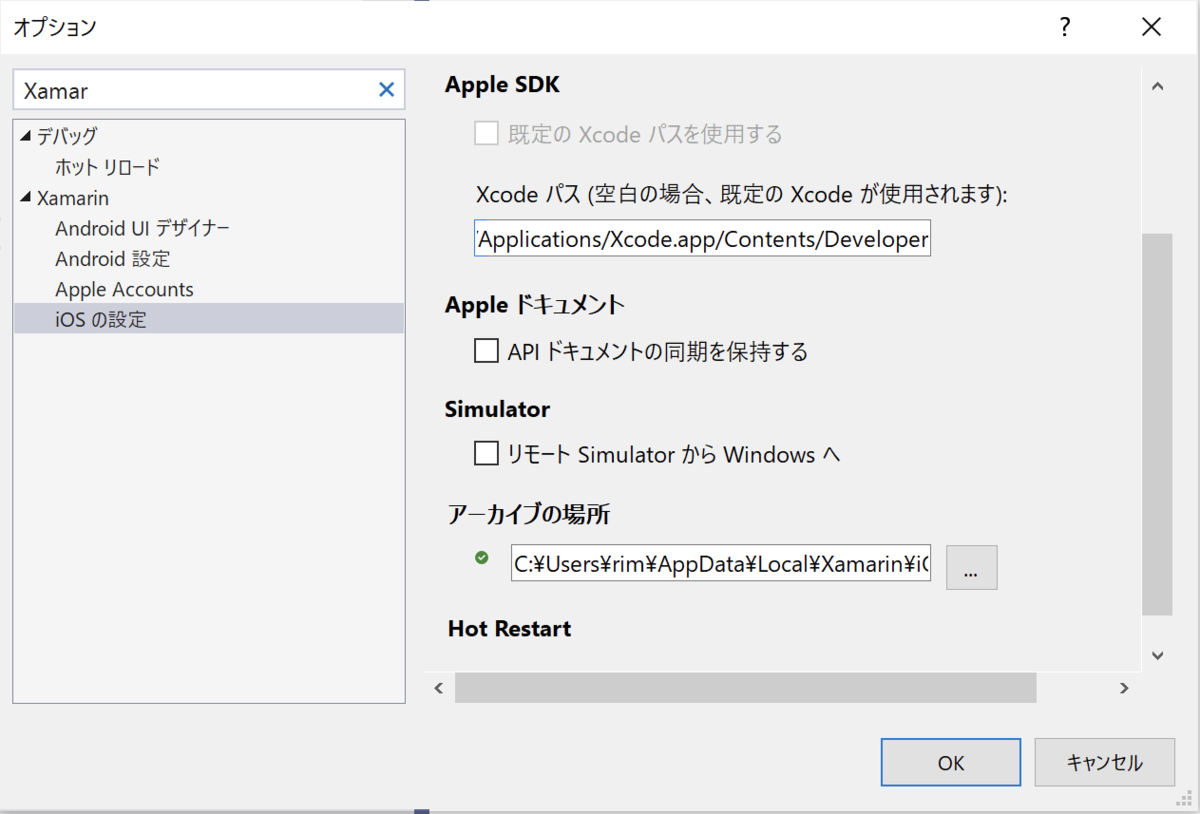Image resolution: width=1200 pixels, height=814 pixels.
Task: Click the down arrow on the vertical scrollbar
Action: click(1157, 655)
